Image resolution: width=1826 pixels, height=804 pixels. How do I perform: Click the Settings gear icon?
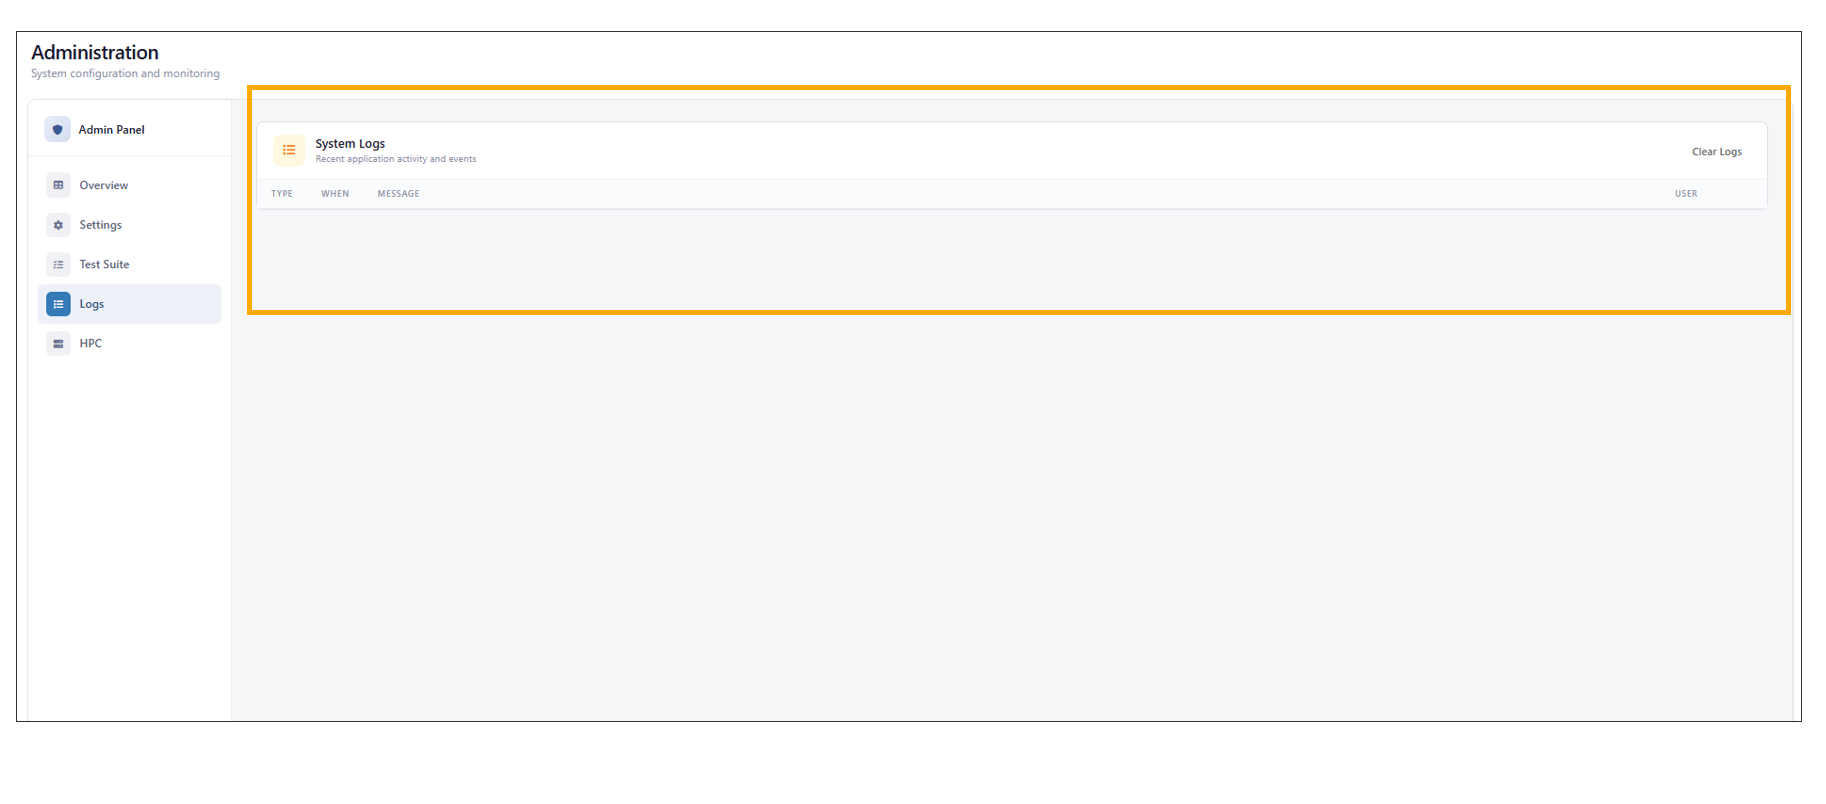coord(58,225)
